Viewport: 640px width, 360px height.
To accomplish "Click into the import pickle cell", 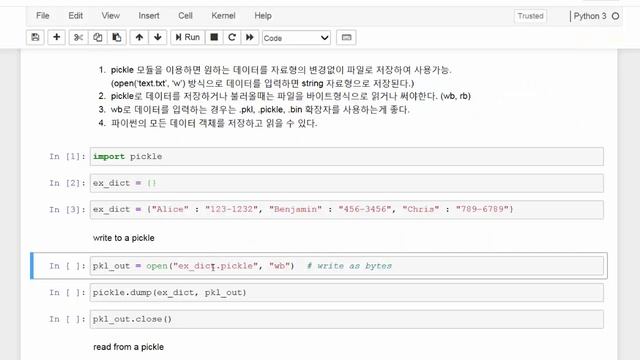I will pyautogui.click(x=347, y=157).
